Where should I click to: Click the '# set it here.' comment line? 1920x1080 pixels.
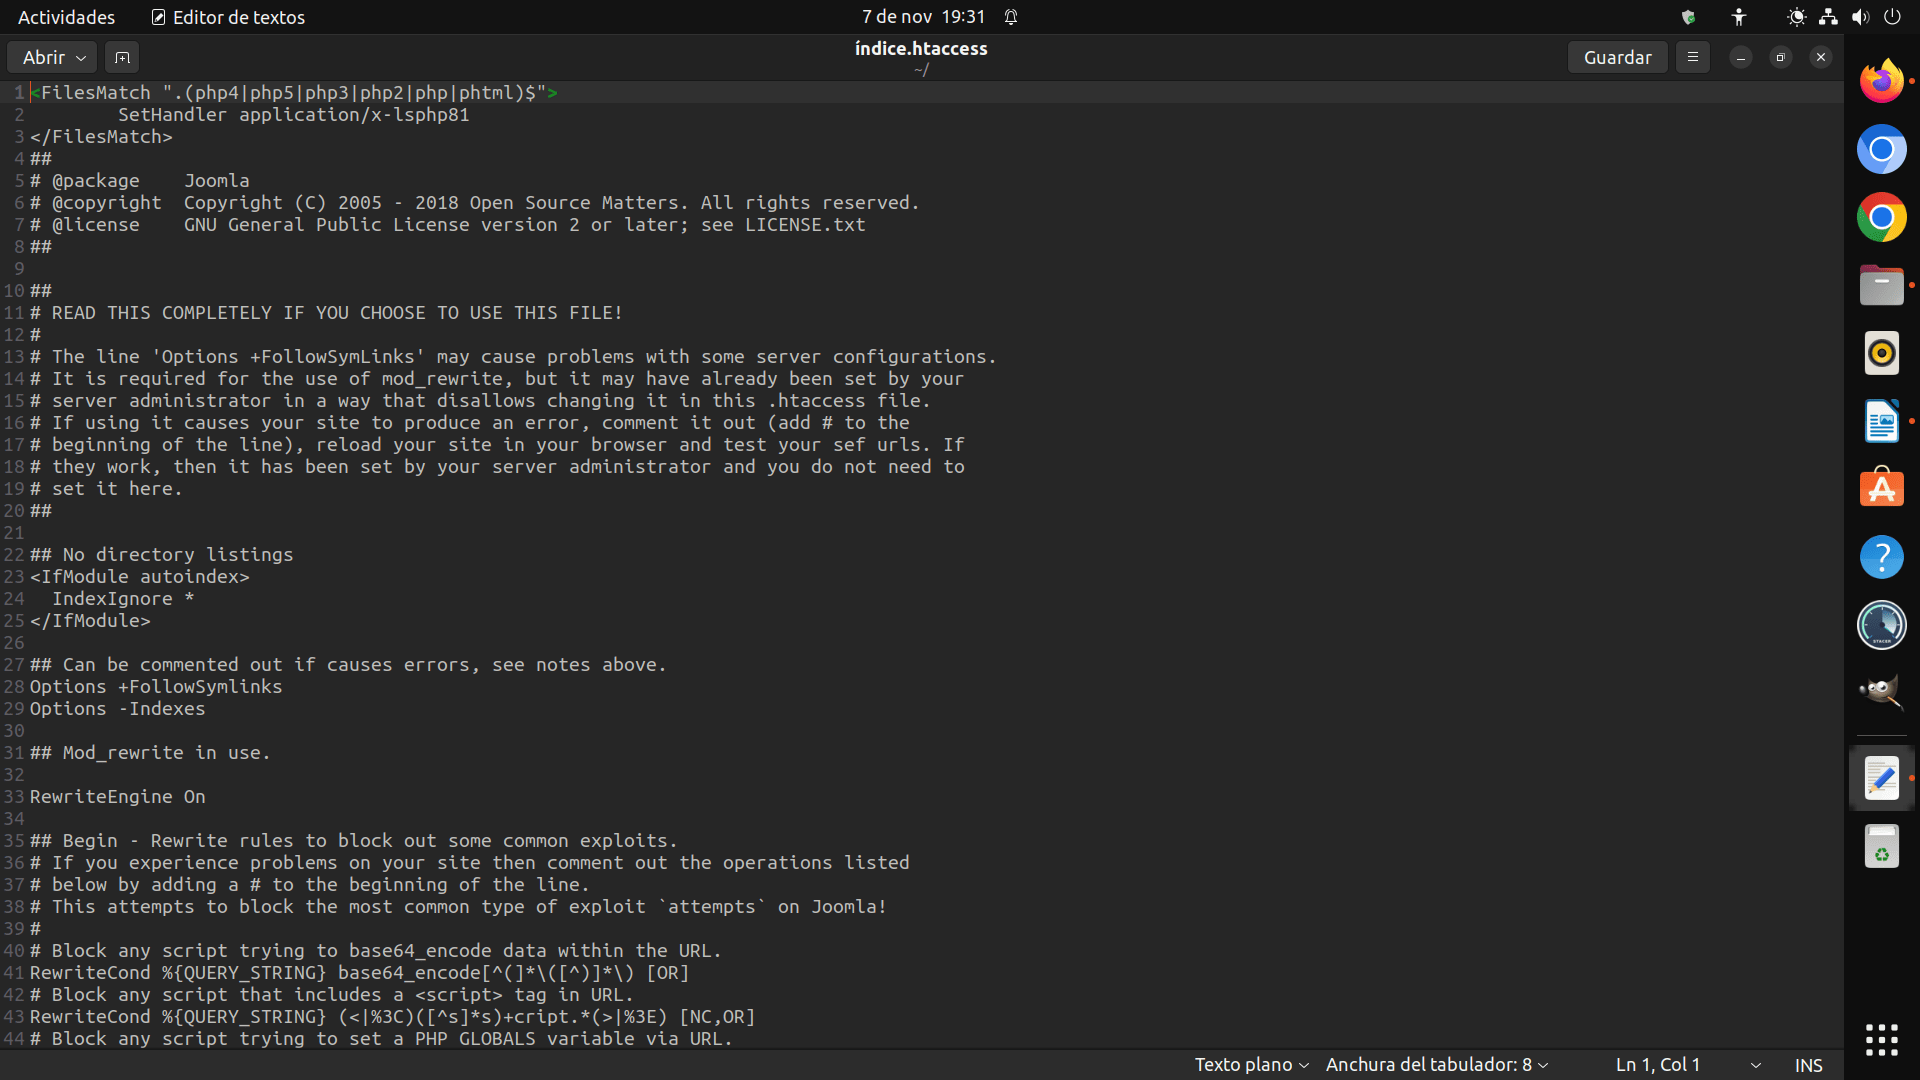tap(106, 489)
